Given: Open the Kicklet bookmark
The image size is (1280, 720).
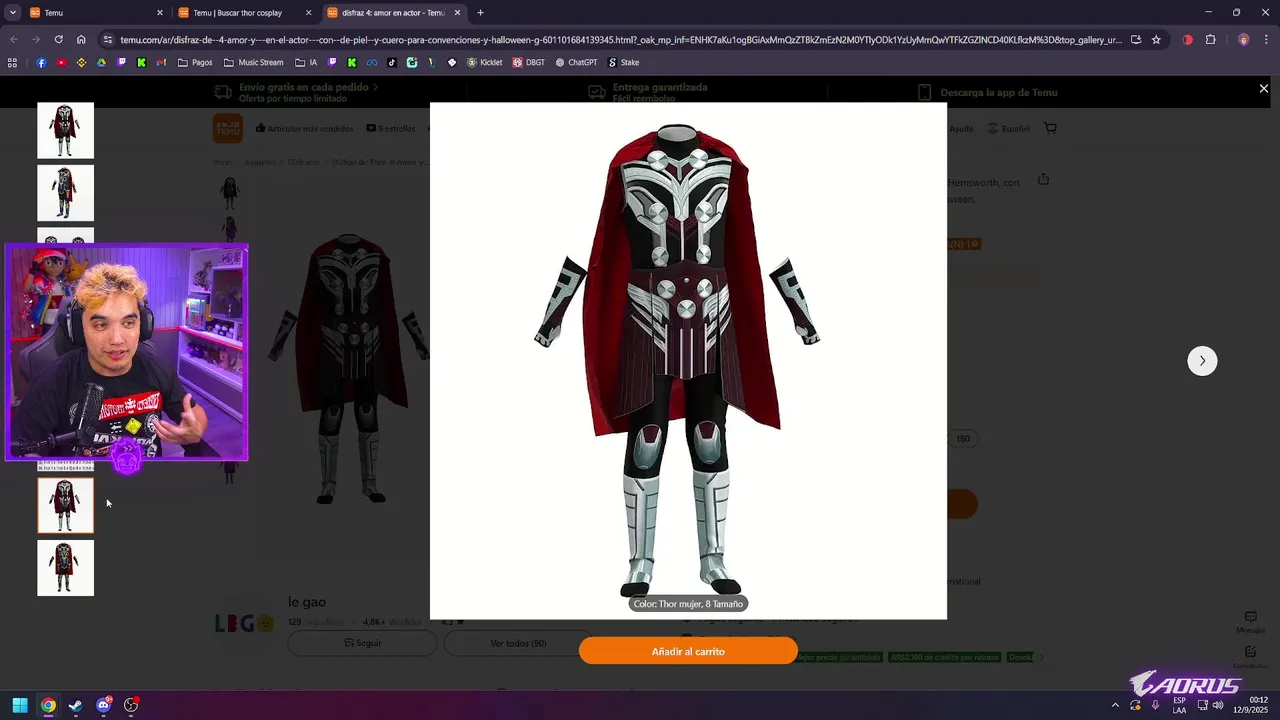Looking at the screenshot, I should (484, 62).
